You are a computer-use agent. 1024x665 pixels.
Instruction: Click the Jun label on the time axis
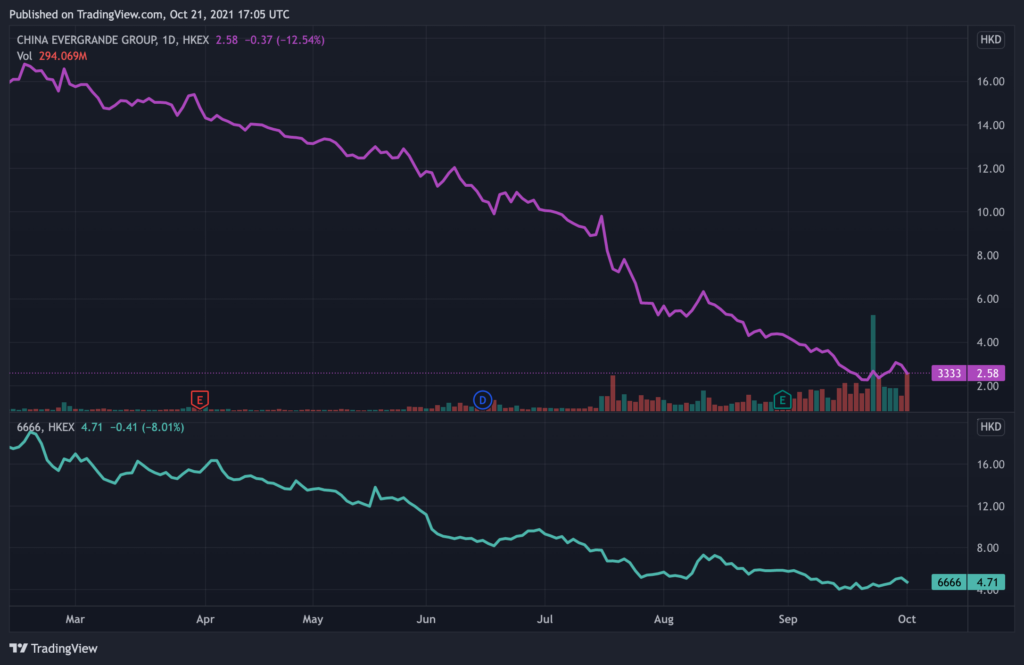pos(426,619)
